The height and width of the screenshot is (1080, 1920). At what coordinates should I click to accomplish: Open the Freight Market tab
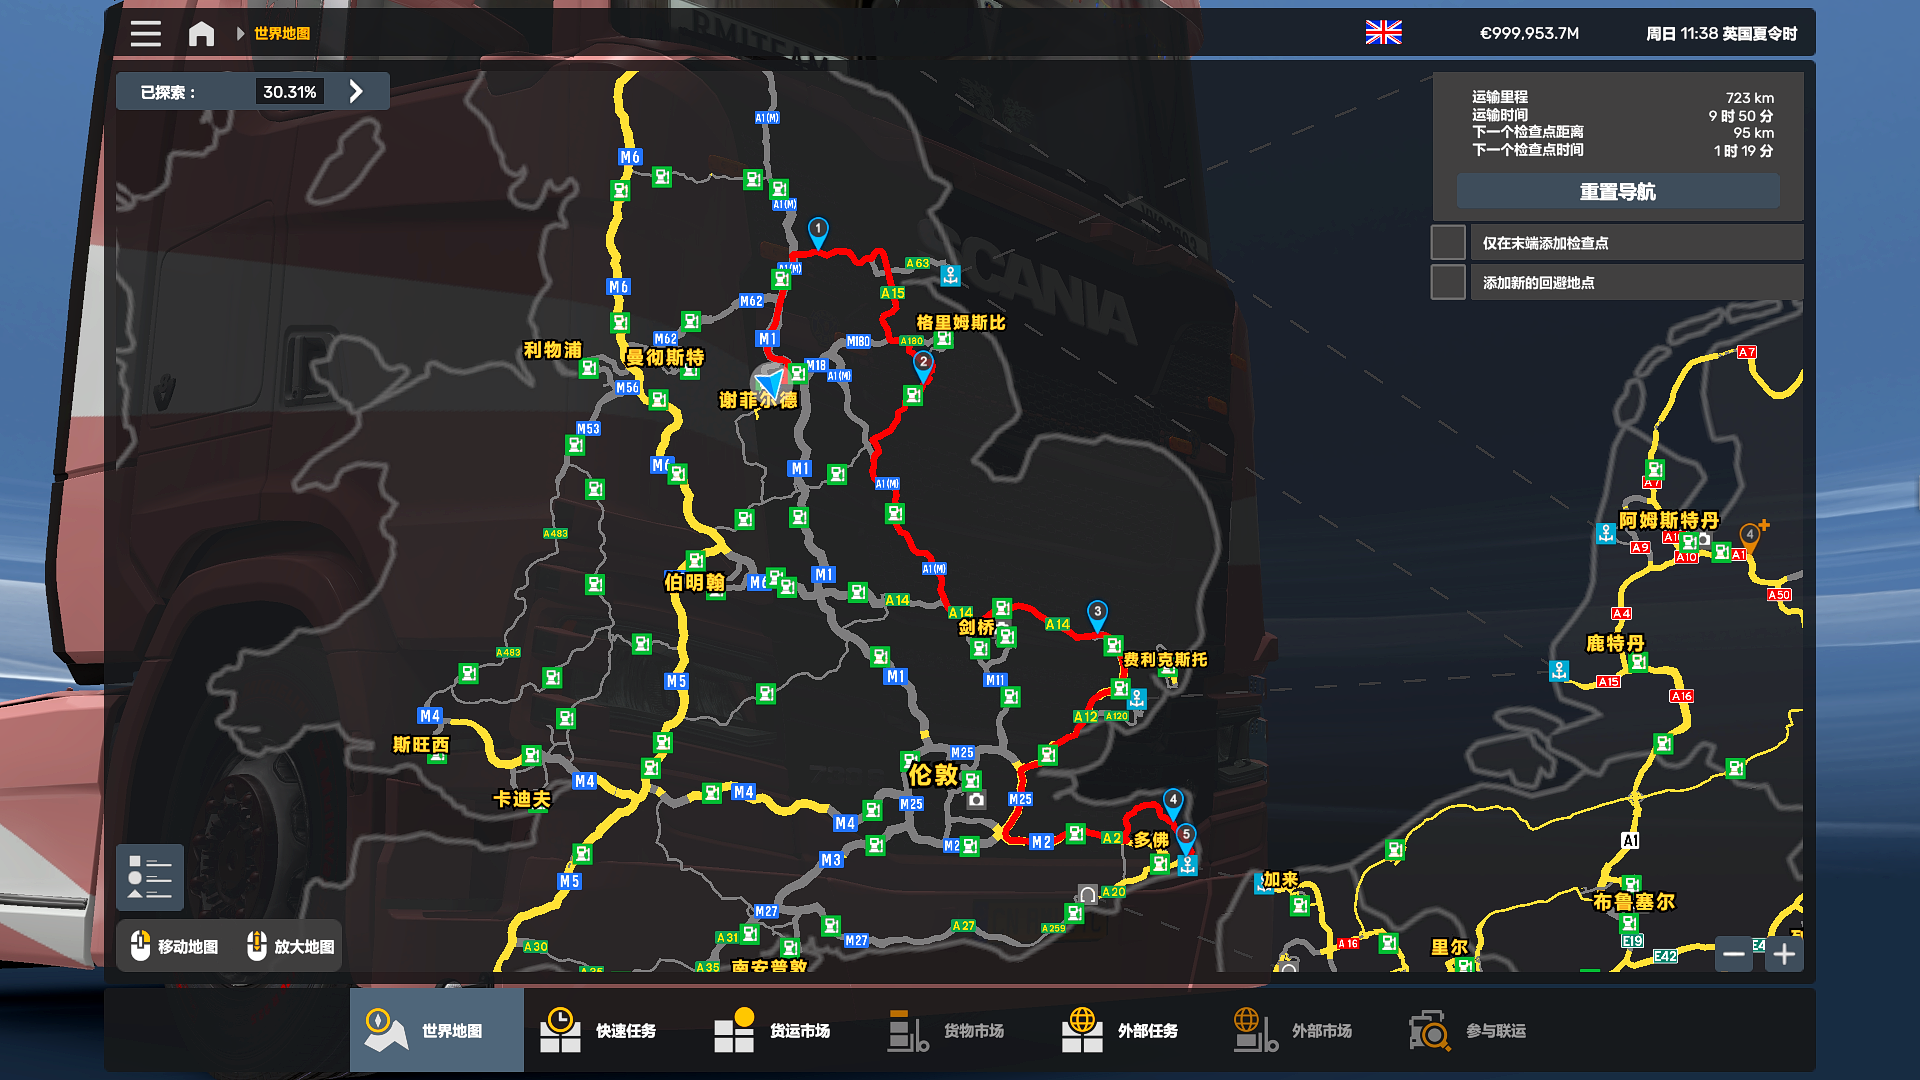[x=784, y=1030]
